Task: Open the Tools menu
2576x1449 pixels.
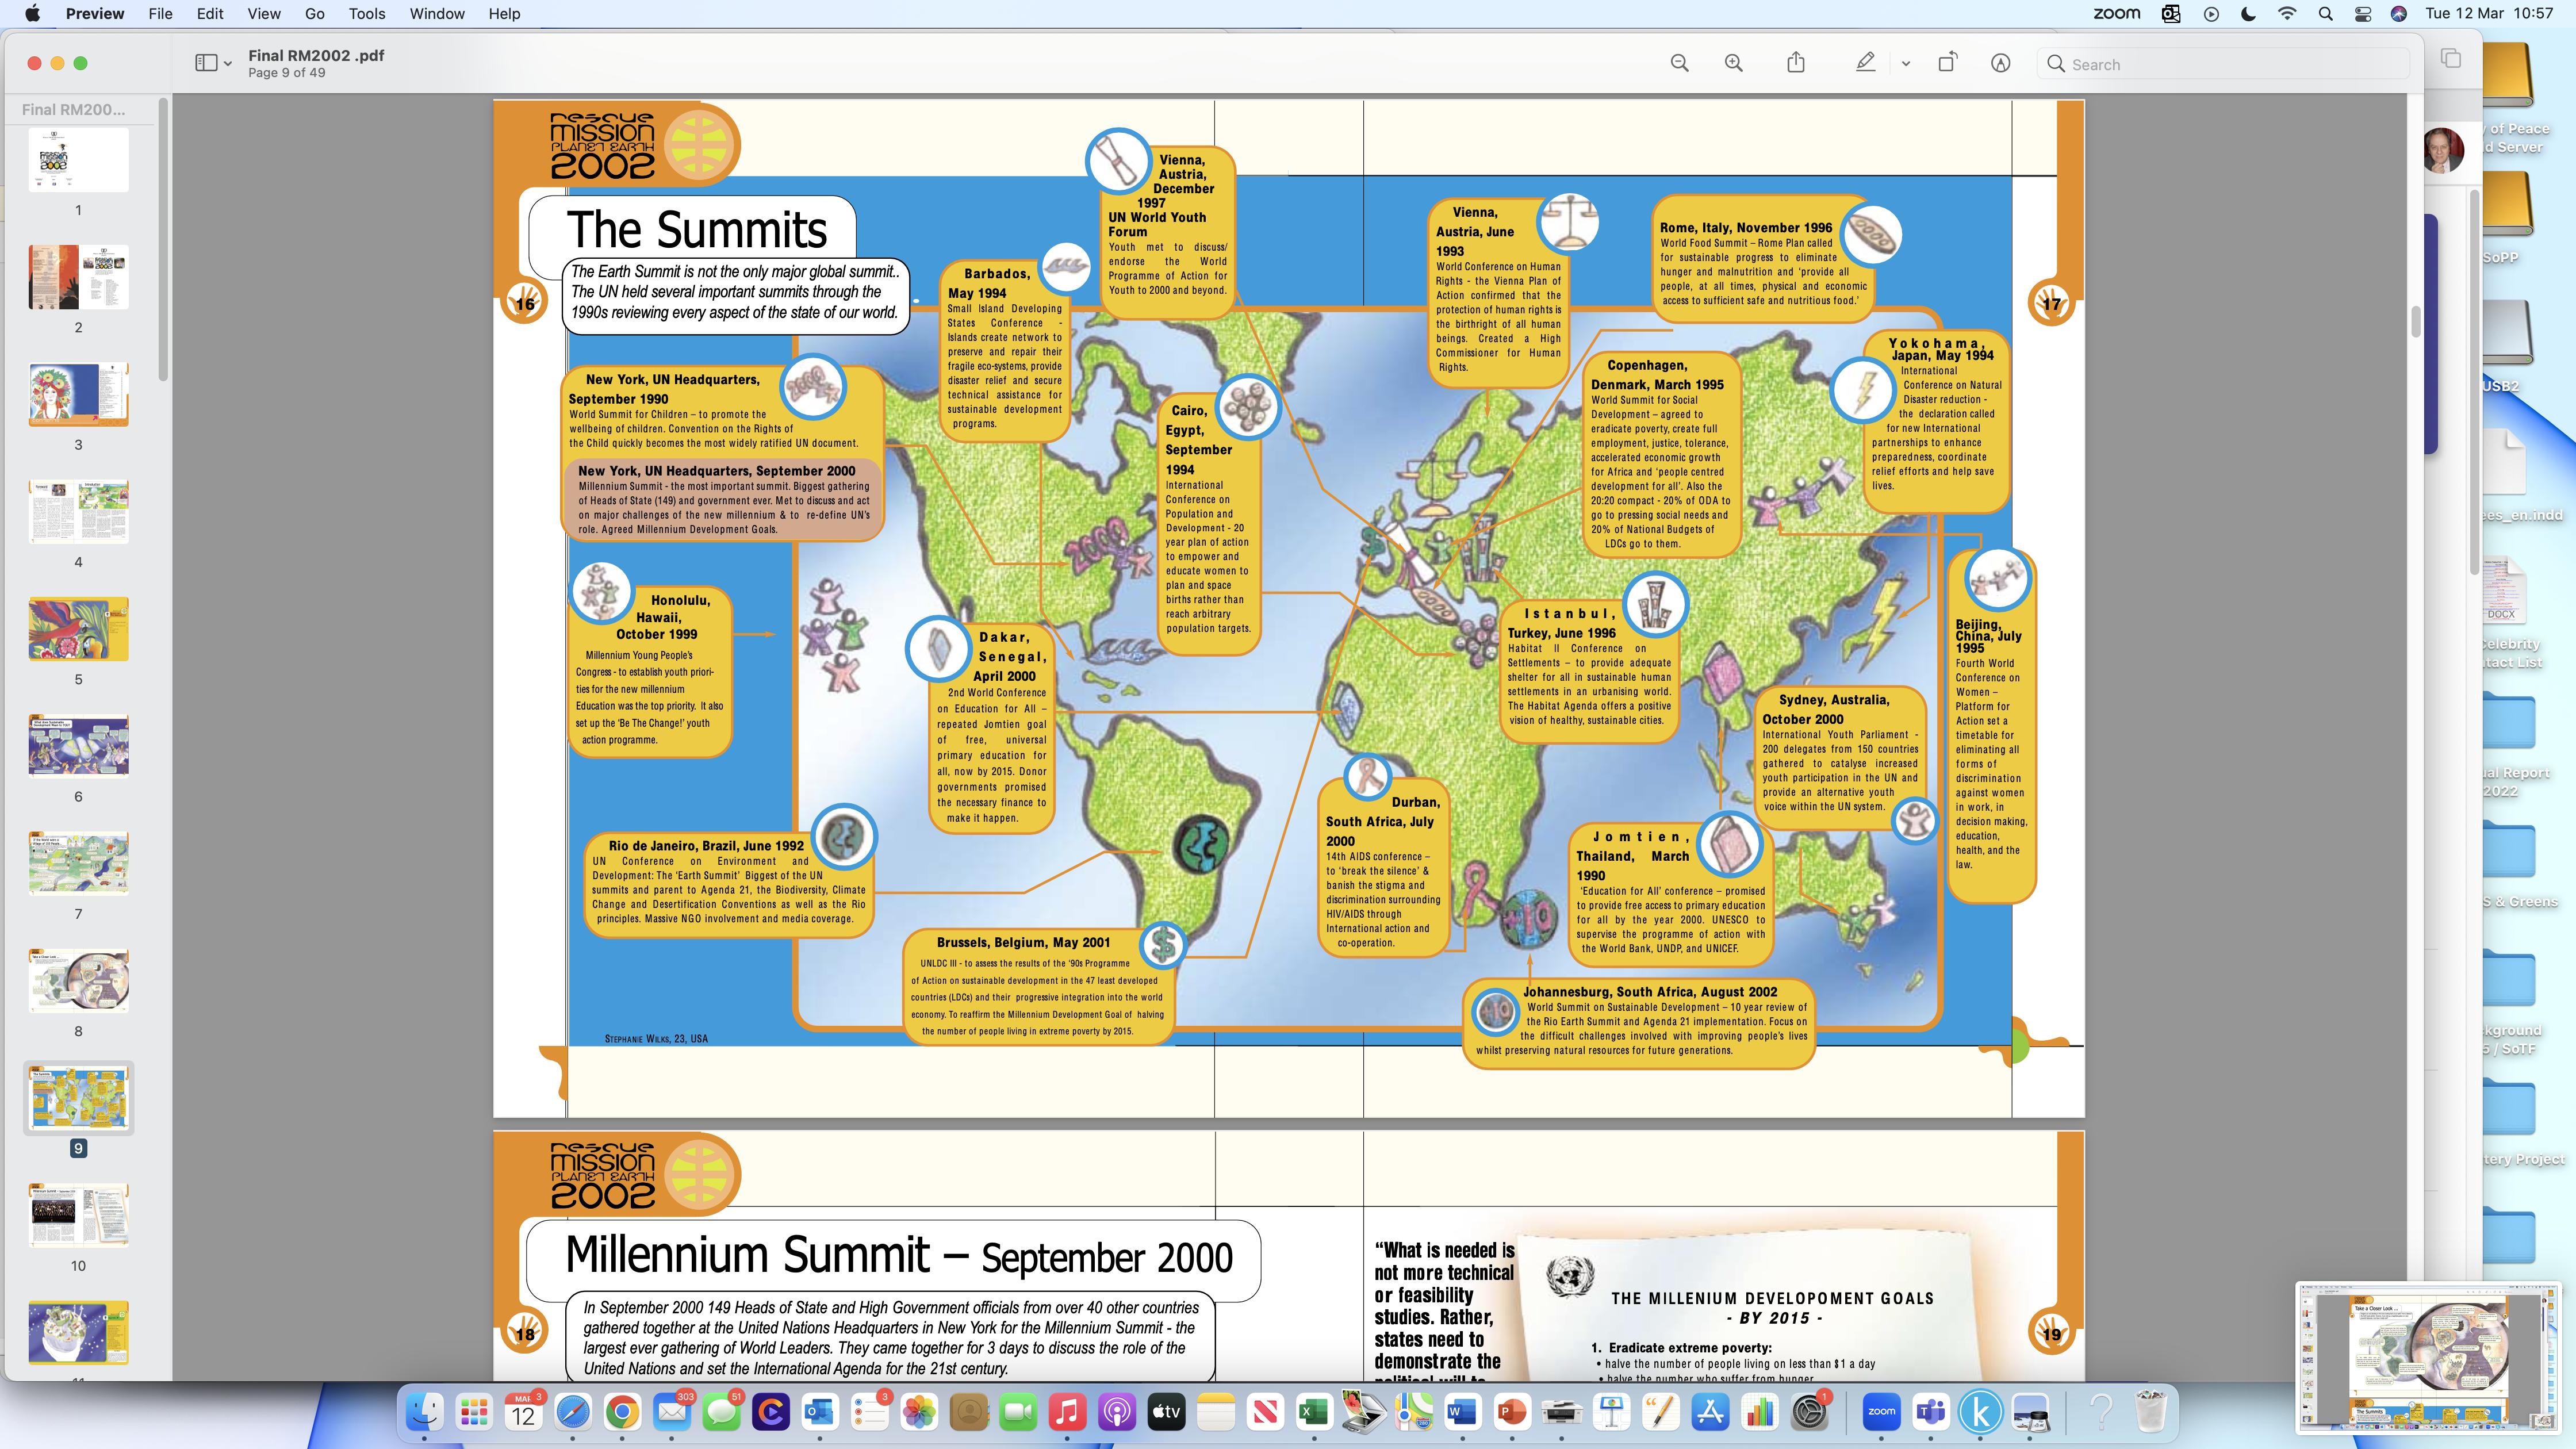Action: click(x=367, y=14)
